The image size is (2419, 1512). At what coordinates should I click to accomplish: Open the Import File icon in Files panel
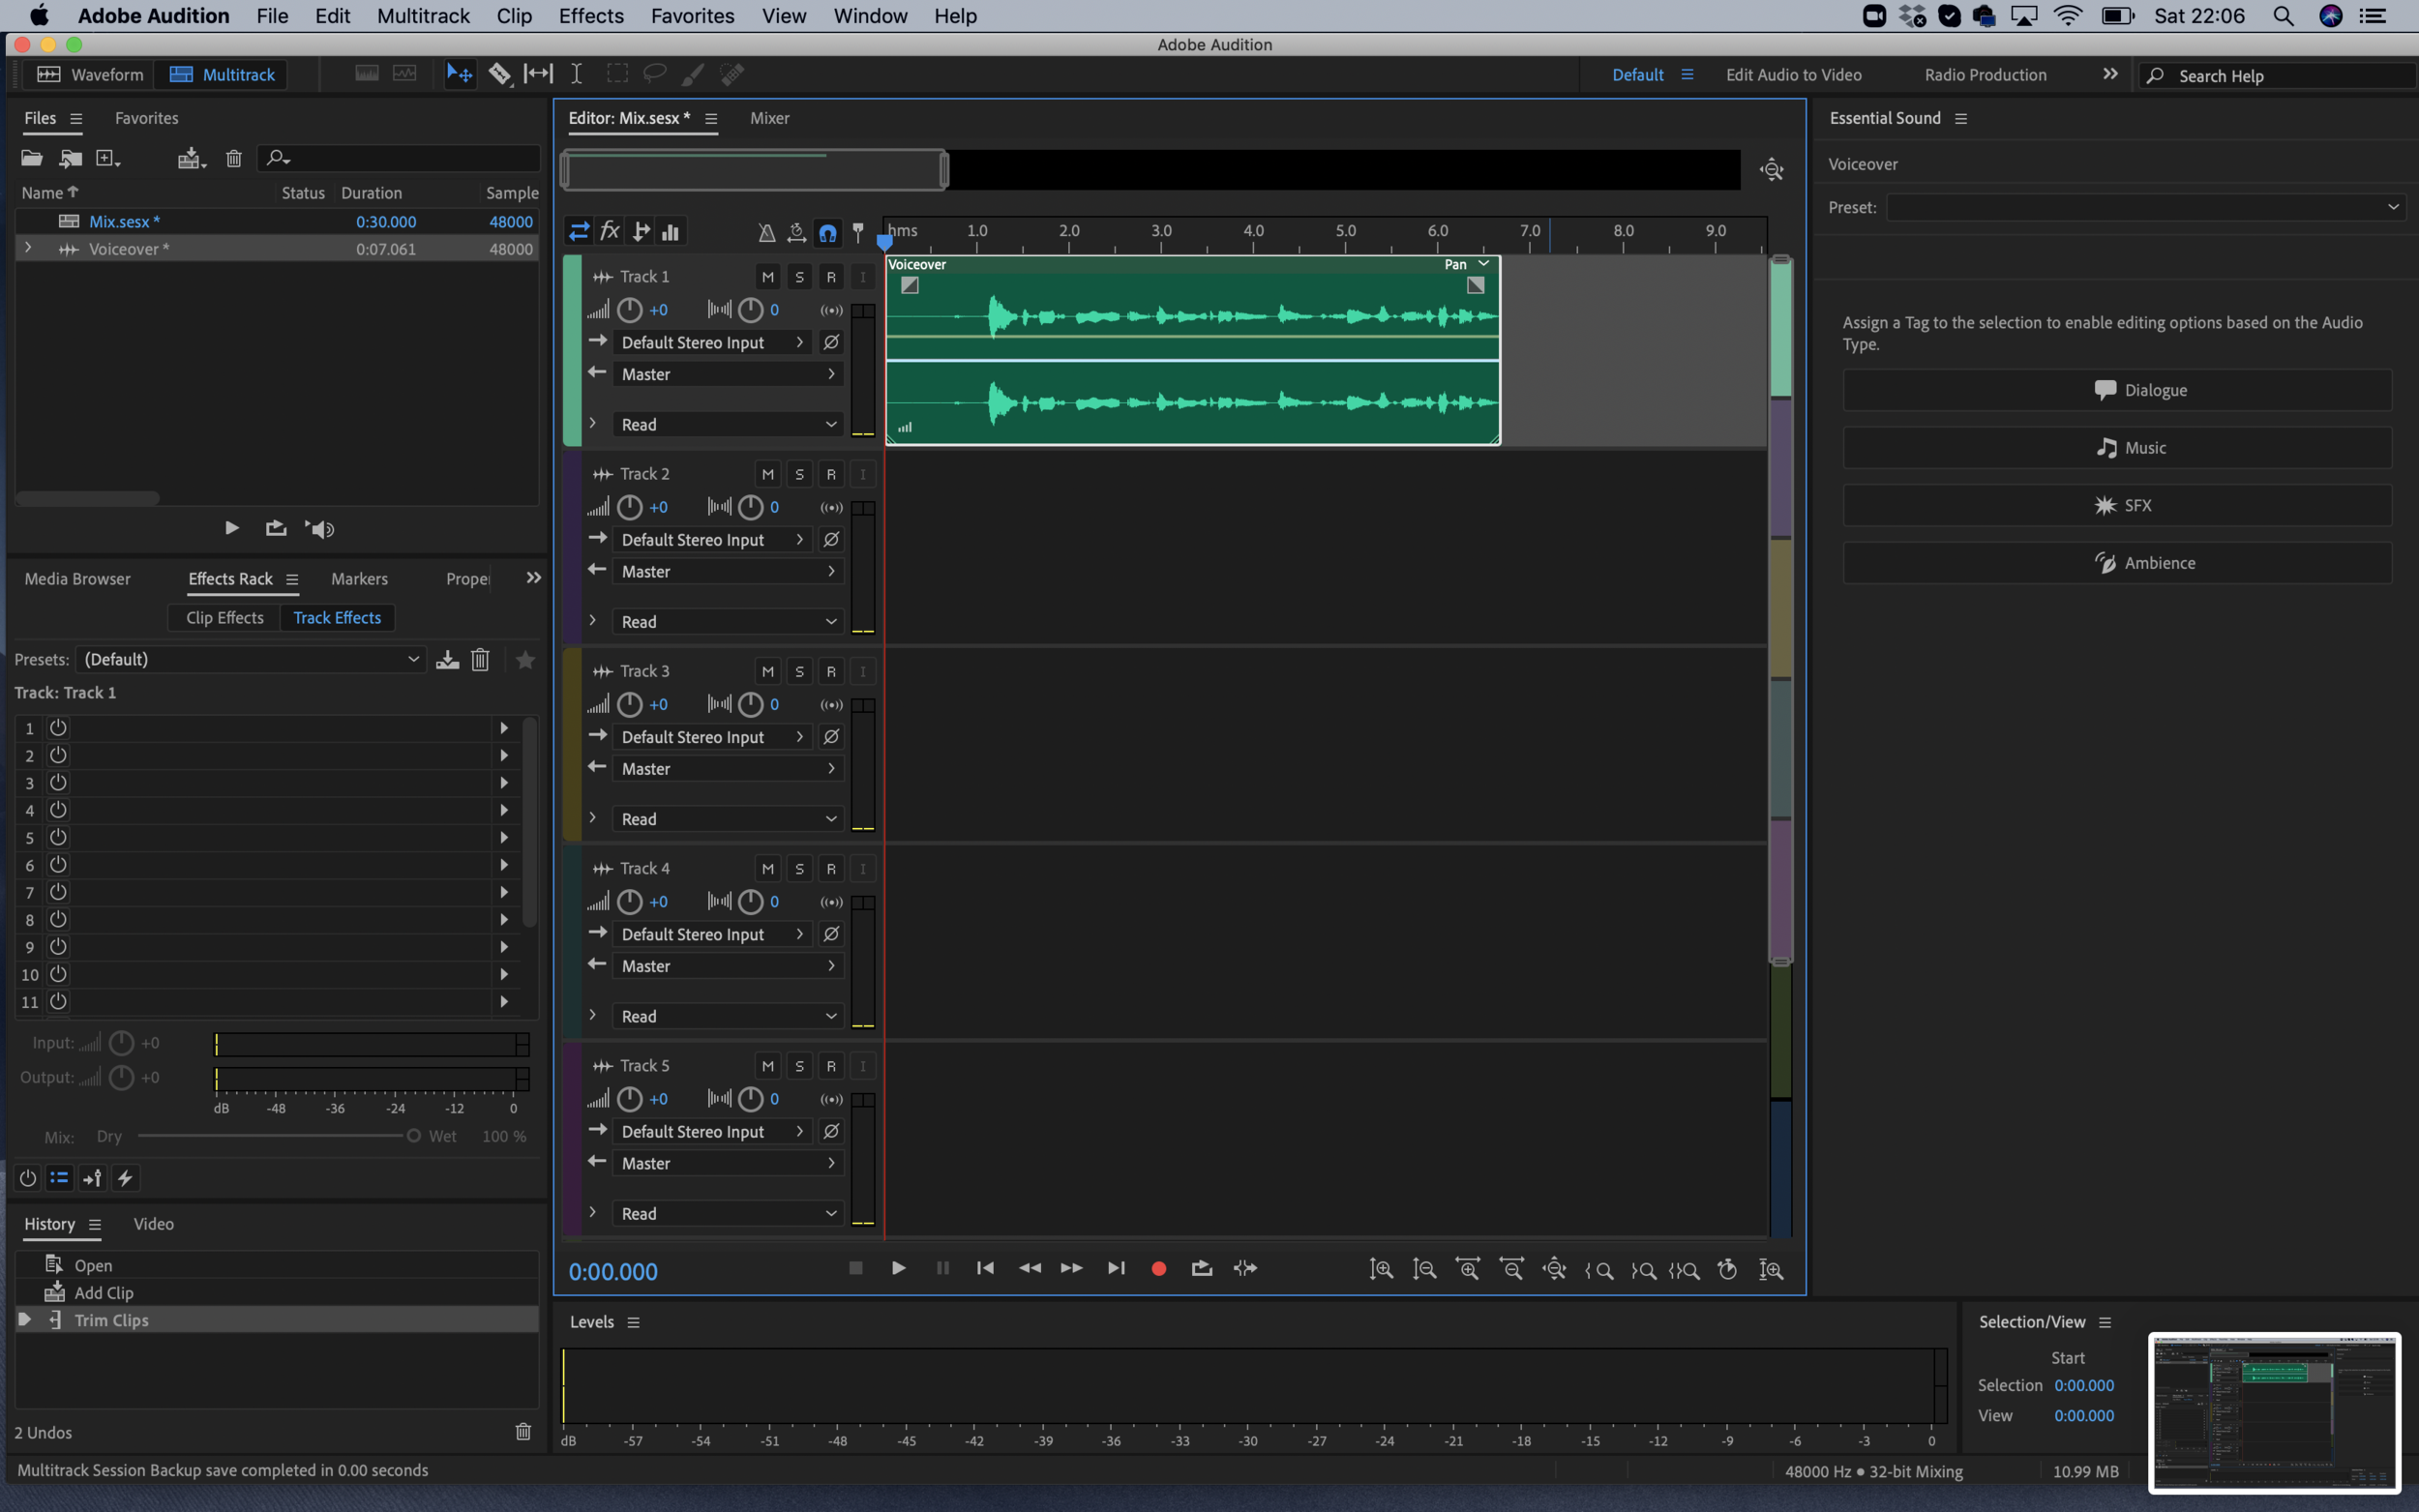tap(70, 158)
